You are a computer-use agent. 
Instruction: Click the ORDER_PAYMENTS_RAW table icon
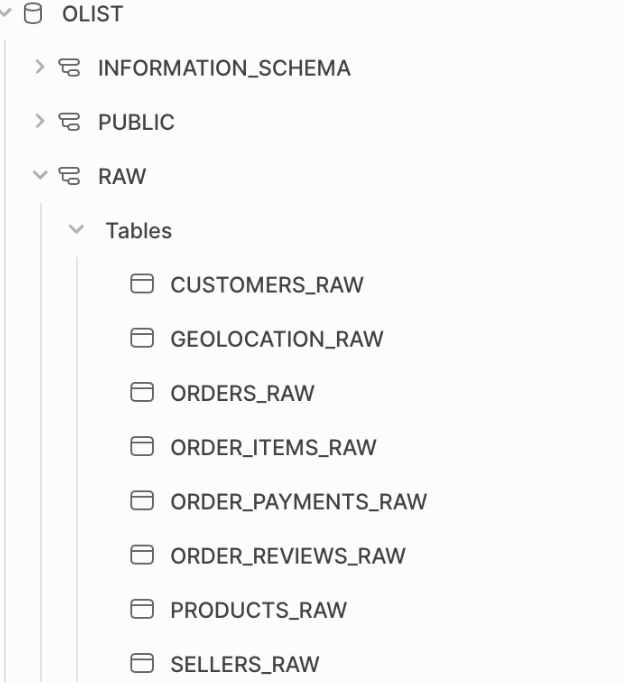[x=142, y=501]
